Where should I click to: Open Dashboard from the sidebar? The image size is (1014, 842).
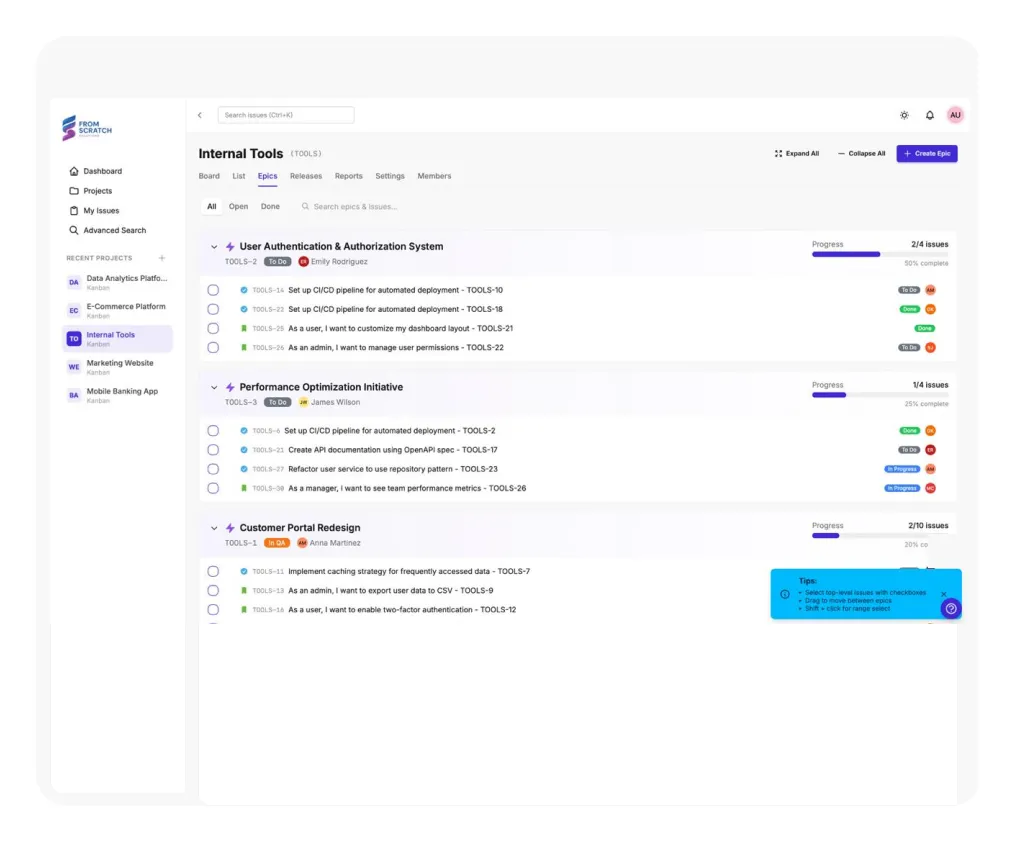[x=102, y=171]
